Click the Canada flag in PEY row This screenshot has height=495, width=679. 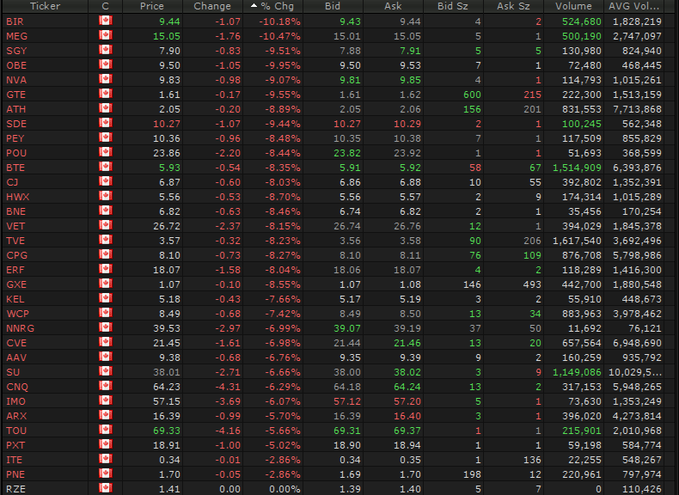tap(105, 137)
